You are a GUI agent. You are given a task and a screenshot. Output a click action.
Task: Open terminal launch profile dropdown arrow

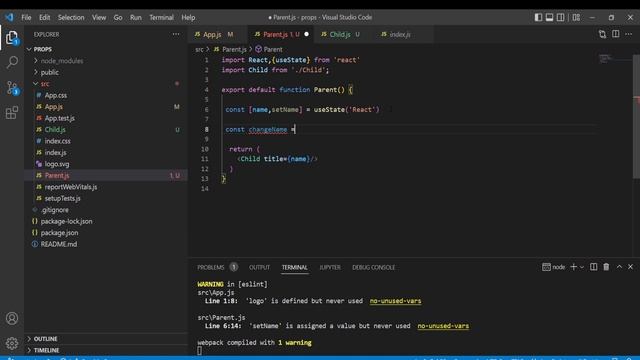582,267
